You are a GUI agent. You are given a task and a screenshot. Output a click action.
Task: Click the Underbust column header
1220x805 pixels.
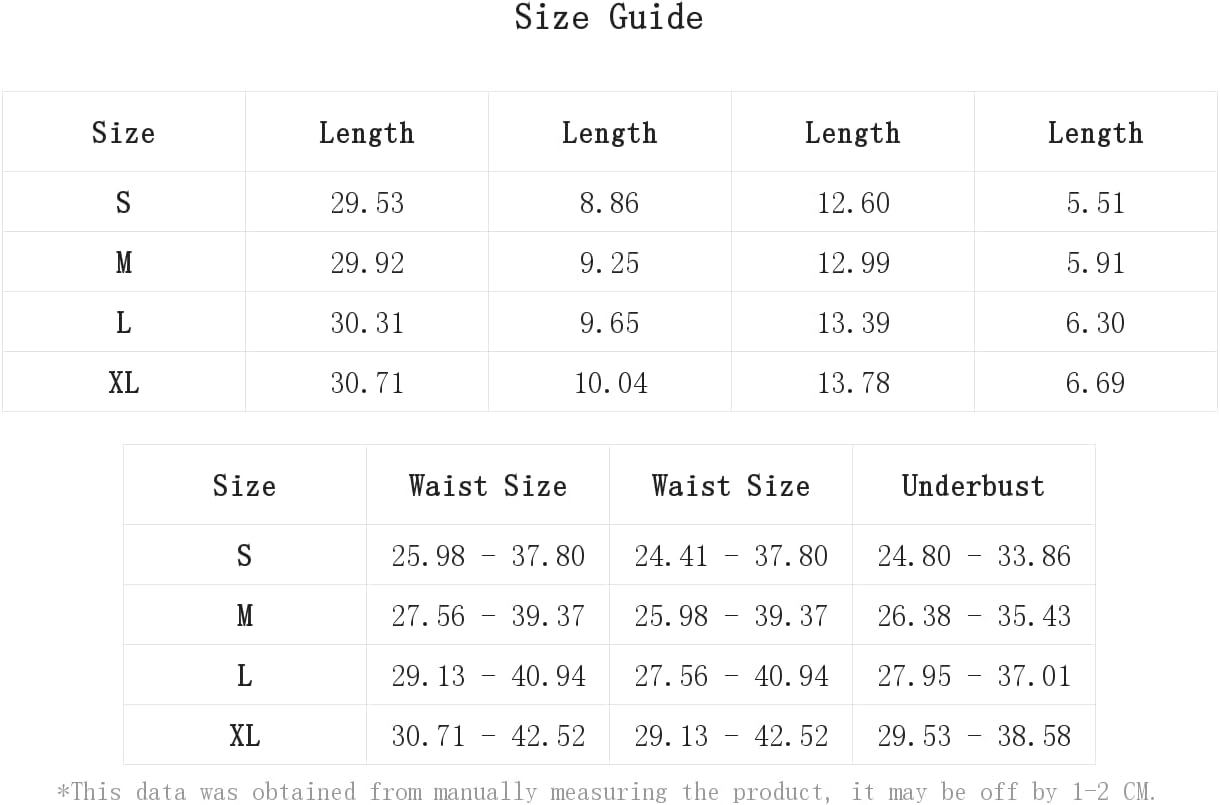[x=973, y=486]
